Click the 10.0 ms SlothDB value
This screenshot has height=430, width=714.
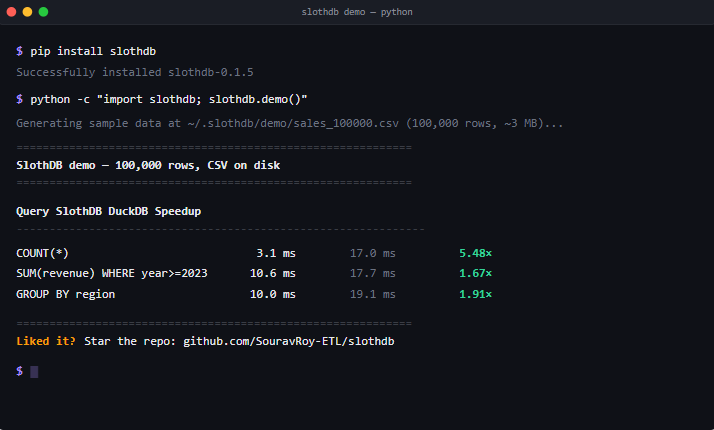[273, 294]
